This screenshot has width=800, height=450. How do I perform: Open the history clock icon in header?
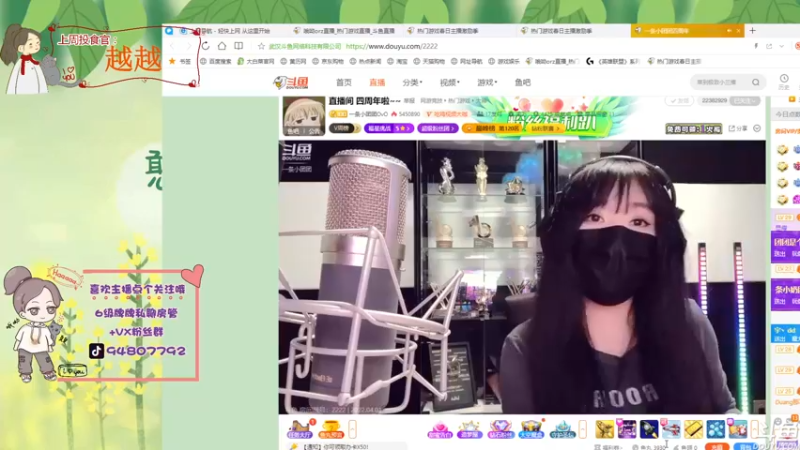(x=784, y=79)
